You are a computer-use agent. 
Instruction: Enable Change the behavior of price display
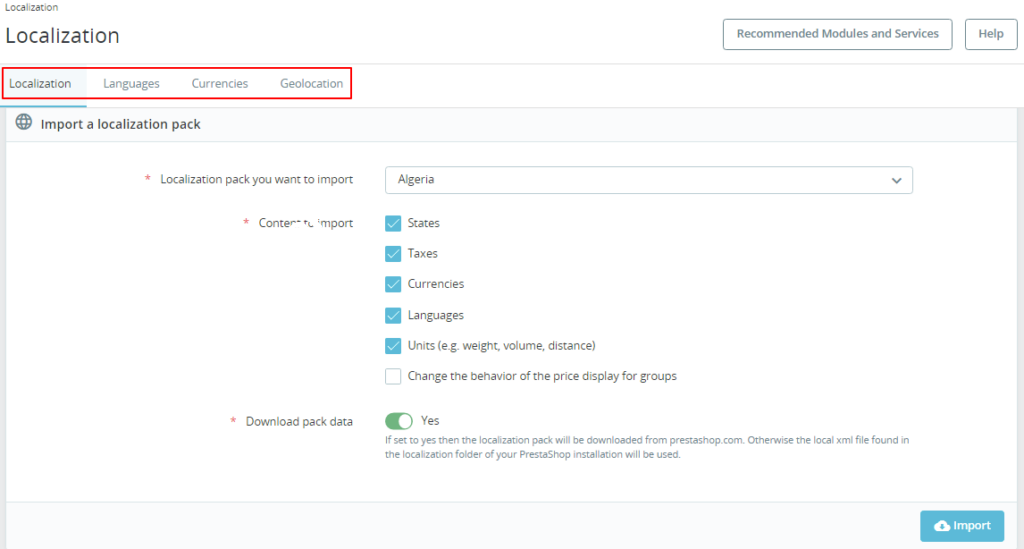click(393, 377)
